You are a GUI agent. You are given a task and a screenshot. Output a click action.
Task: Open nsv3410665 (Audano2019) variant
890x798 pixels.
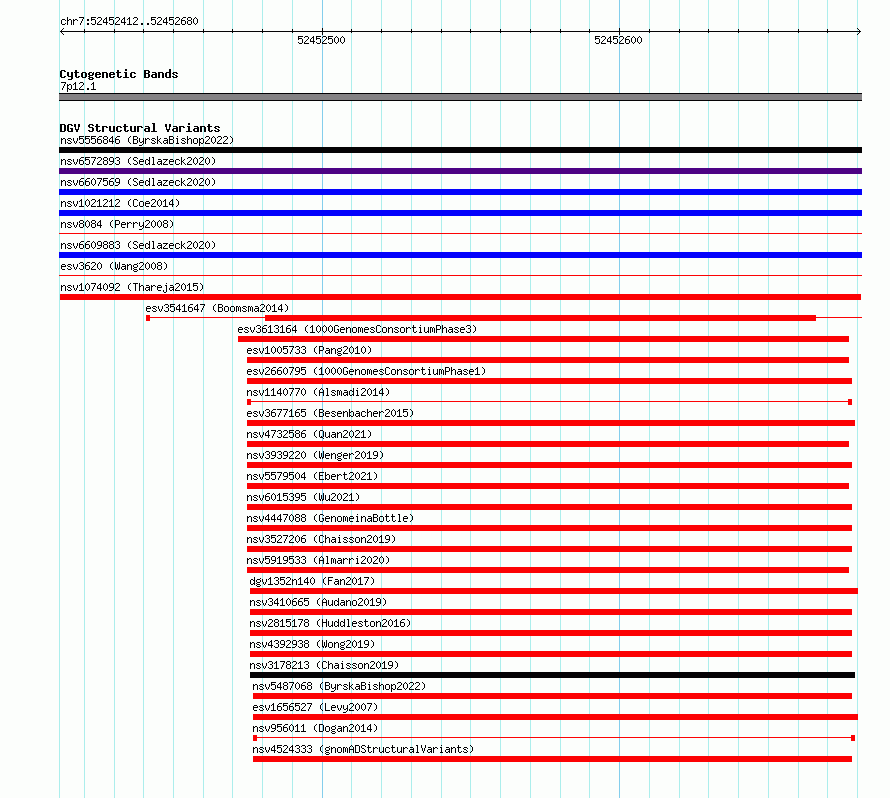[318, 602]
